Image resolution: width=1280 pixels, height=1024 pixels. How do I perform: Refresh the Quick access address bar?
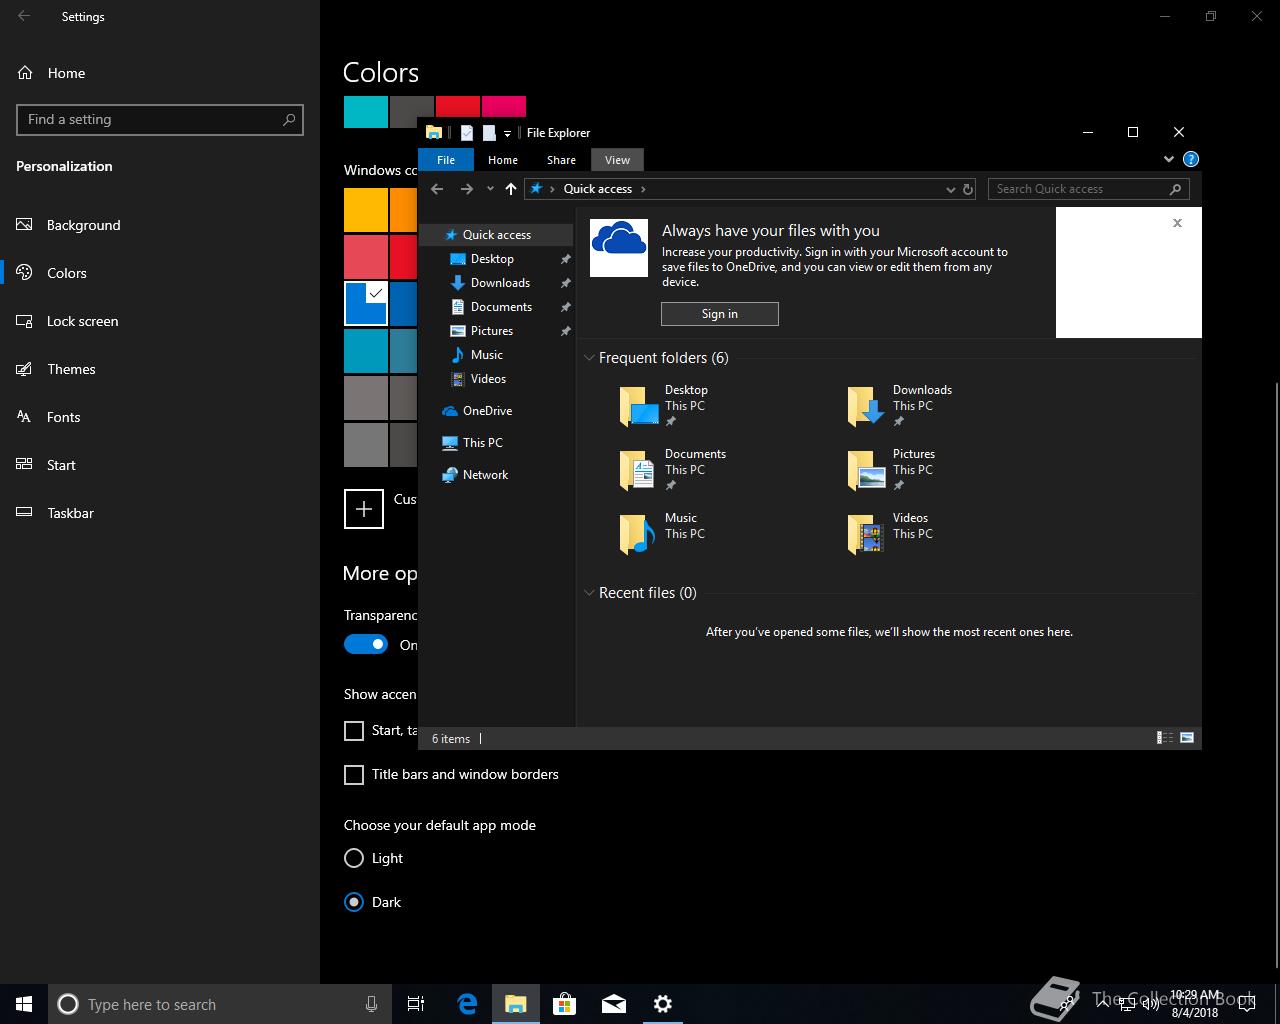pos(968,189)
